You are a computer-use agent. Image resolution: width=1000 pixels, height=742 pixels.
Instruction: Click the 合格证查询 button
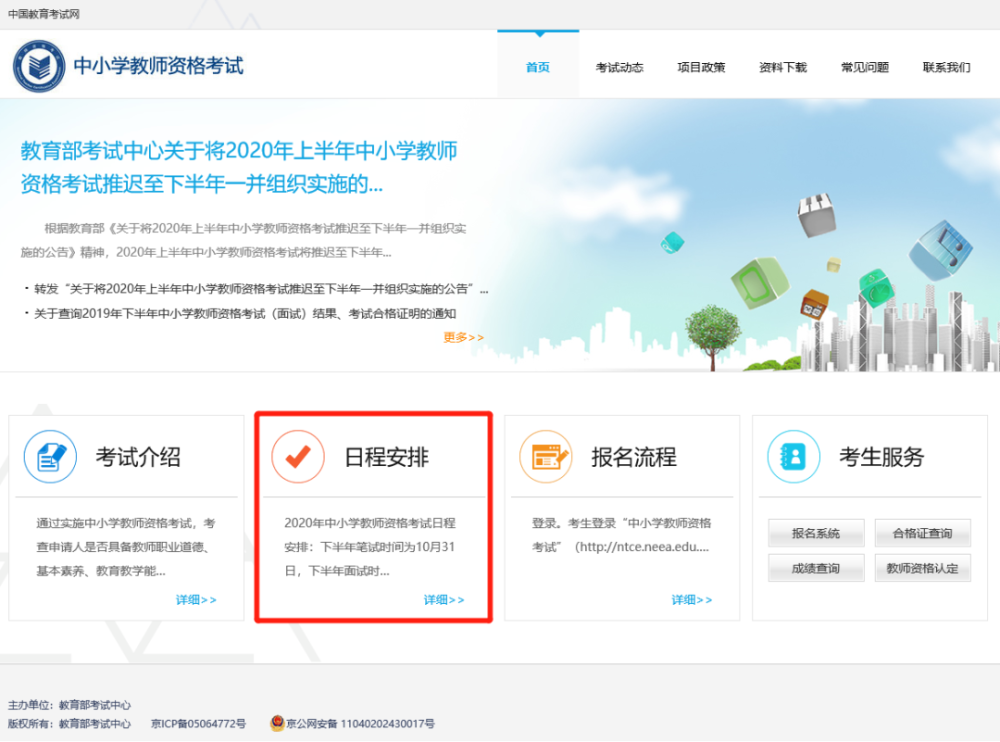[x=922, y=533]
